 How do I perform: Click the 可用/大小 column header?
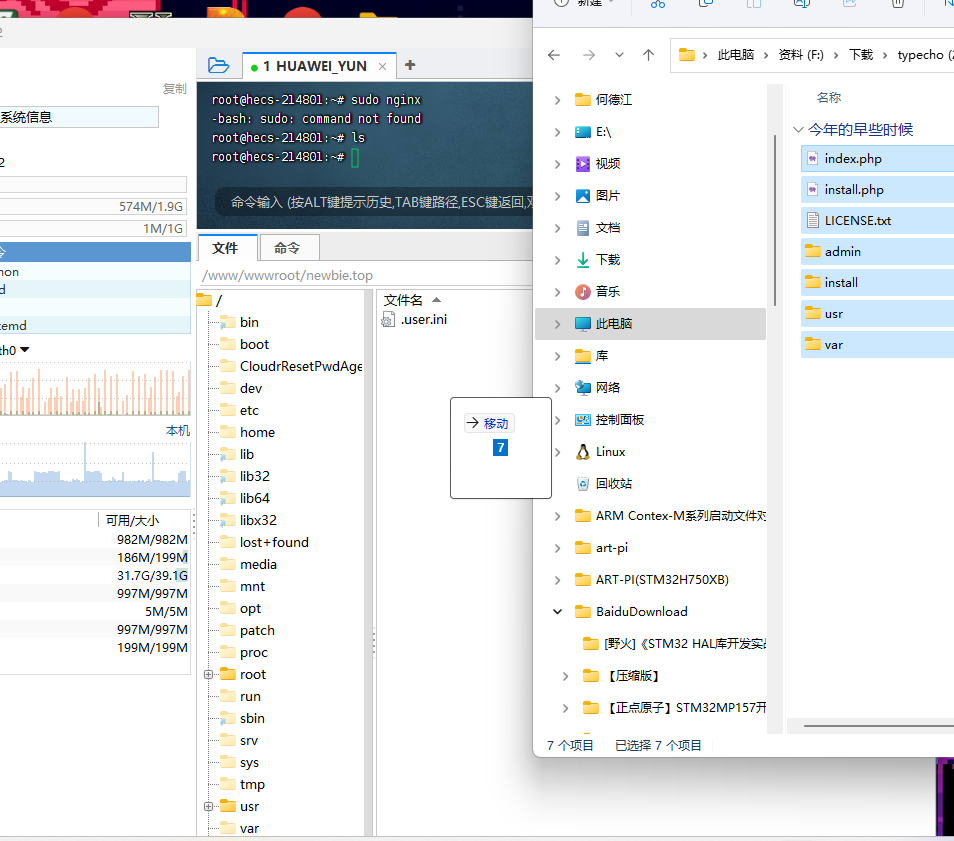click(132, 520)
